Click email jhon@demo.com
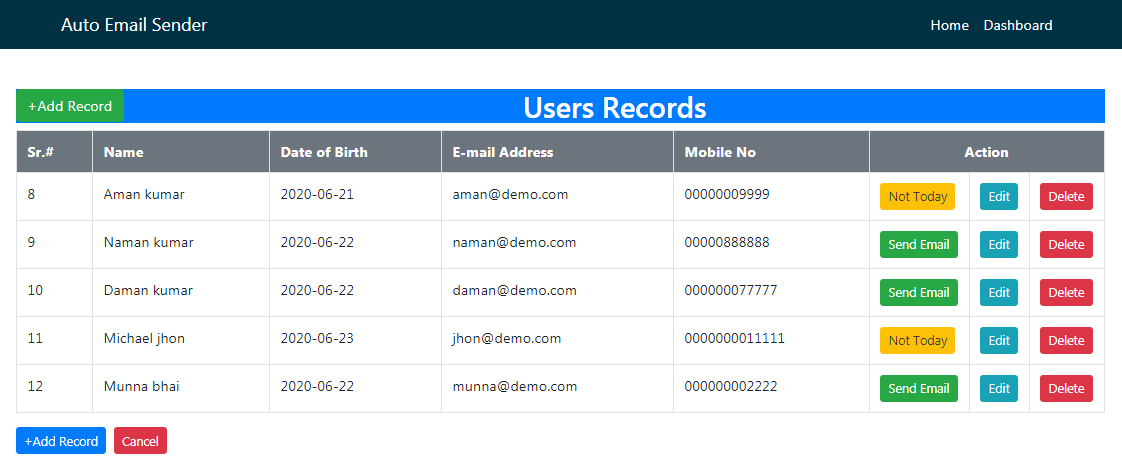The width and height of the screenshot is (1122, 475). pyautogui.click(x=507, y=338)
